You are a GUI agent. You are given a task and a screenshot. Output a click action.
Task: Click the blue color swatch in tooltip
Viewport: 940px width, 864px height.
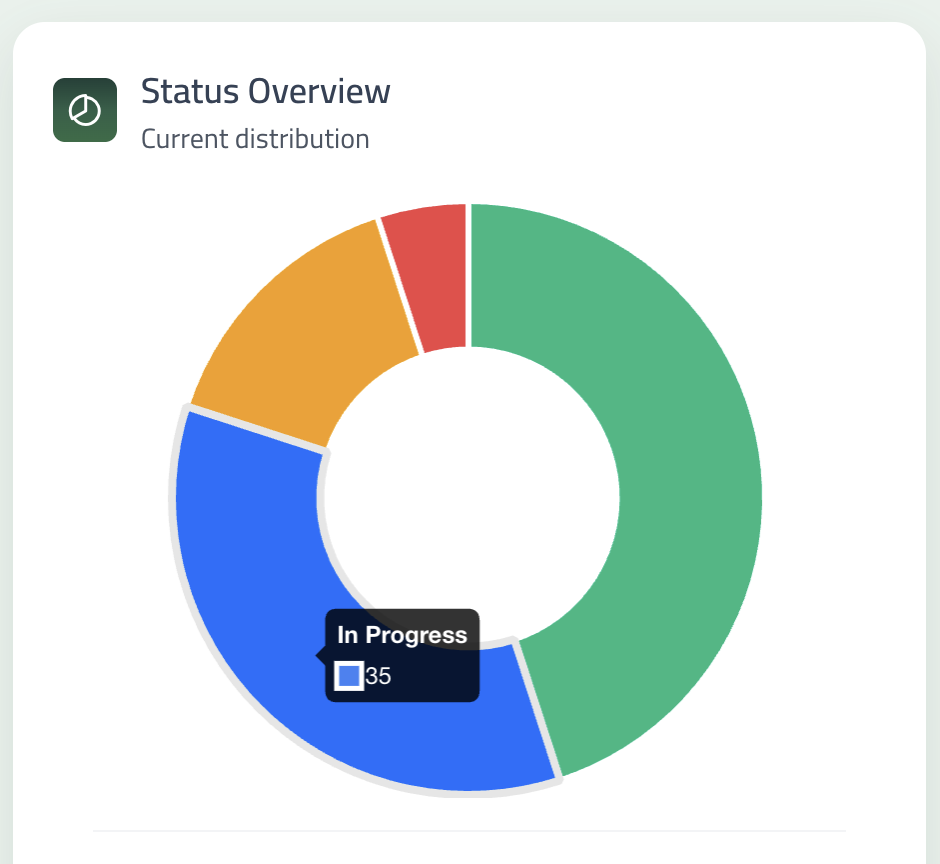(349, 676)
